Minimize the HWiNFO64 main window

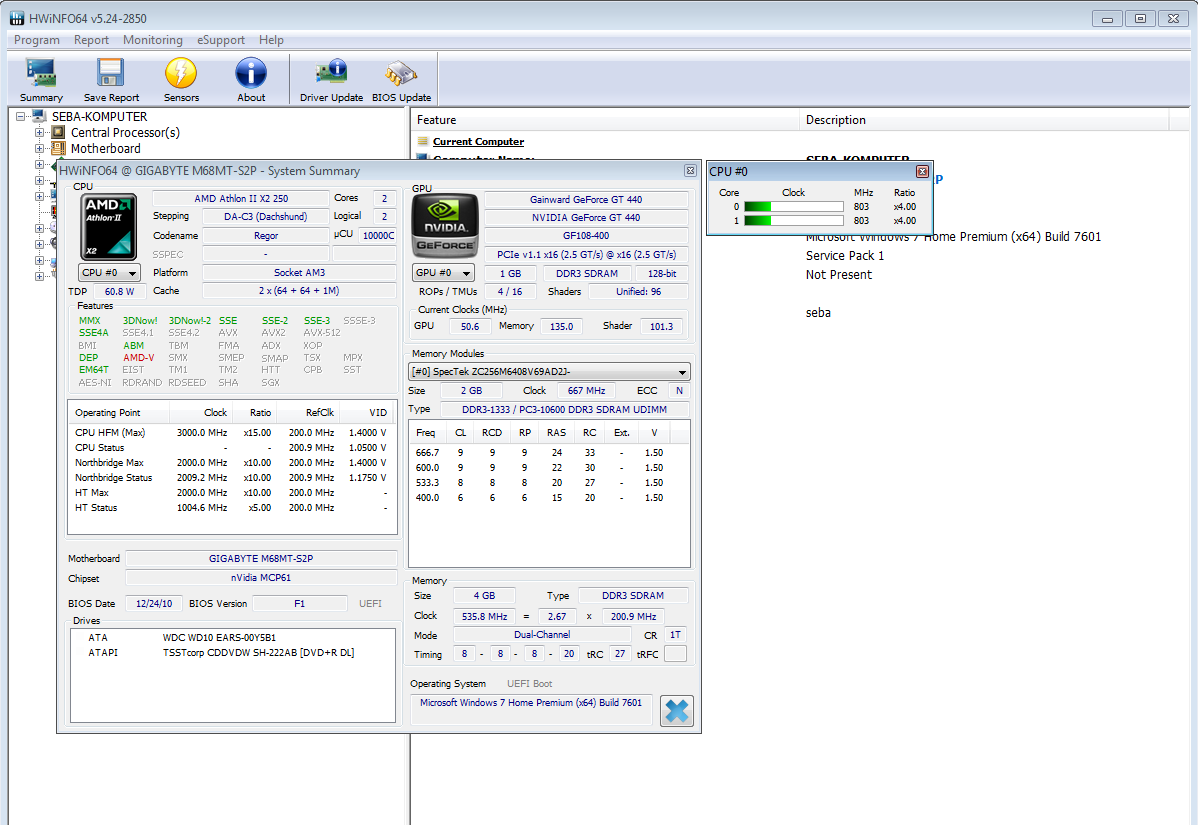click(1107, 18)
